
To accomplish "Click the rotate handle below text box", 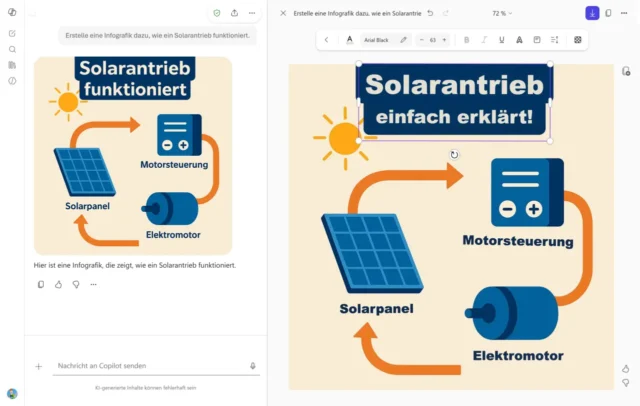I will pos(454,155).
